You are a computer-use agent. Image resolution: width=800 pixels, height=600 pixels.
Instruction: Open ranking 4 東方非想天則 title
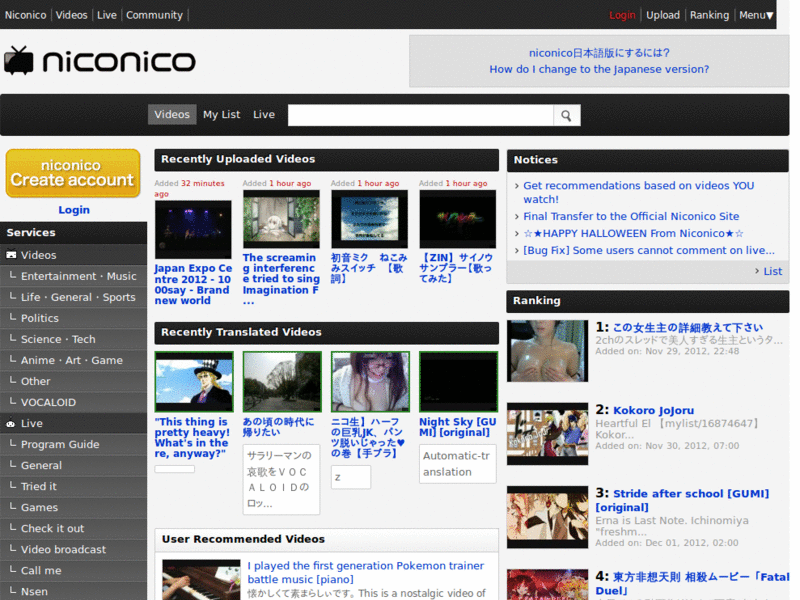click(x=692, y=584)
